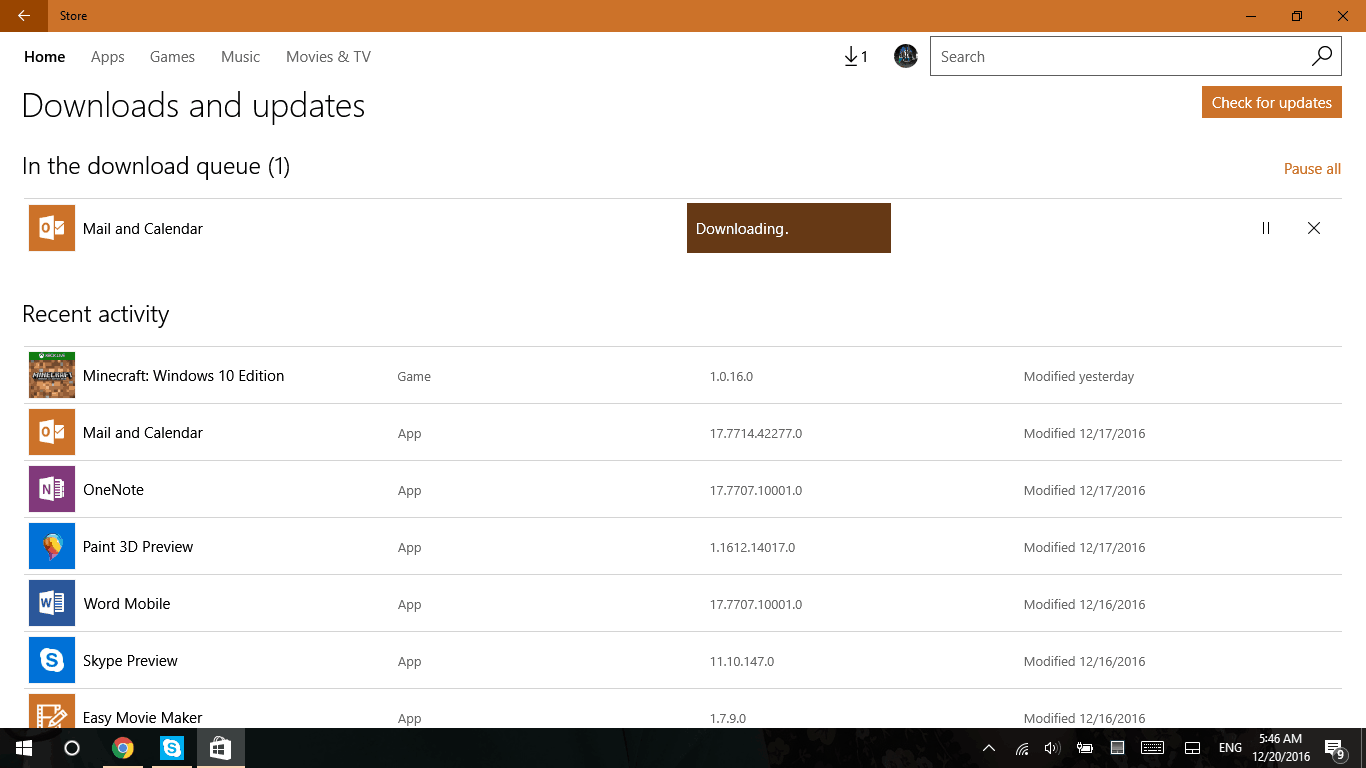Image resolution: width=1366 pixels, height=768 pixels.
Task: Click version 1.1612.14017.0 text
Action: 753,548
